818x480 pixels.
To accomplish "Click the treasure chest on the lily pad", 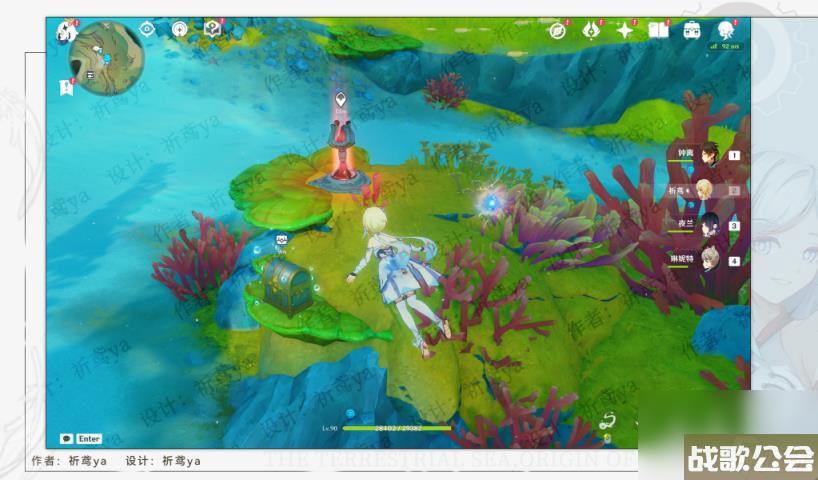I will coord(286,286).
